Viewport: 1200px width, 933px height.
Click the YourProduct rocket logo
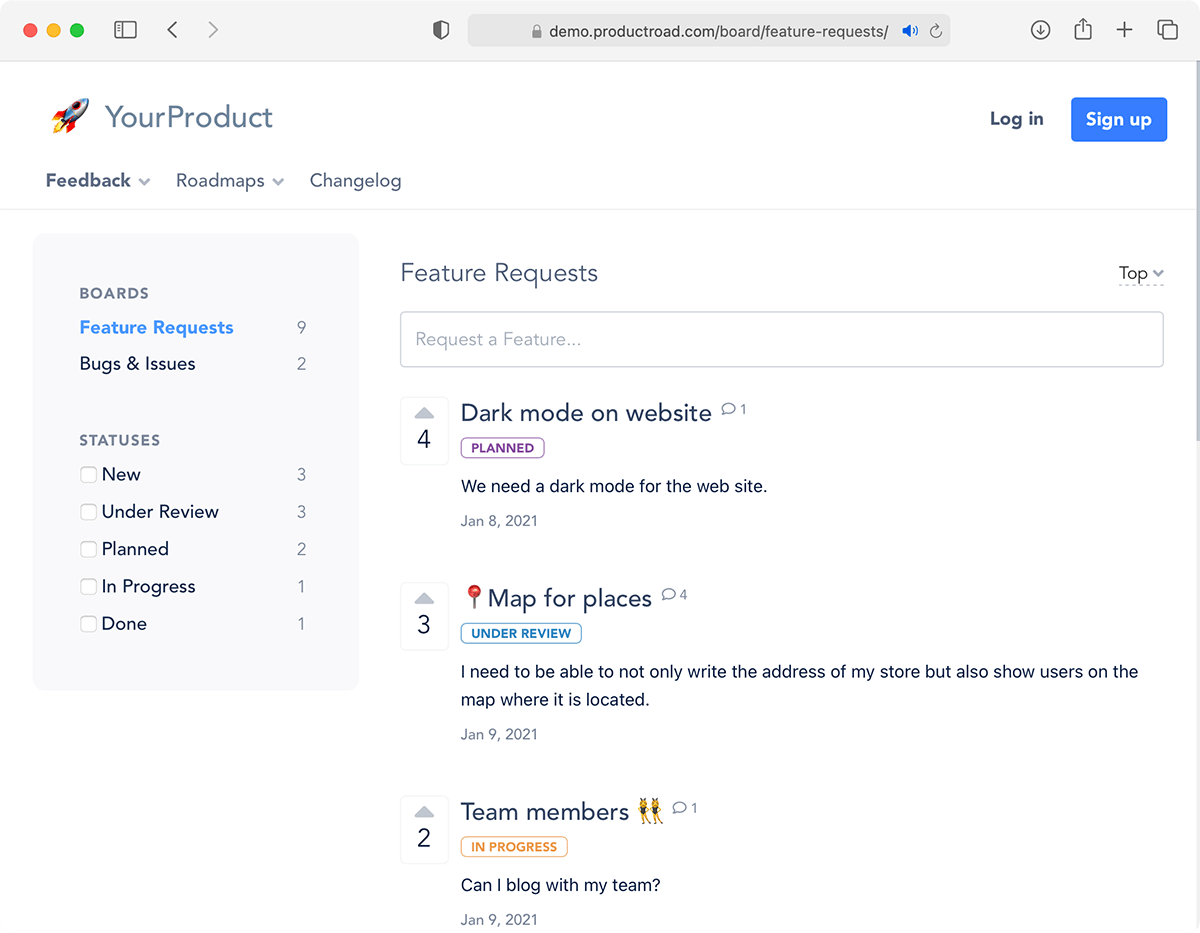pyautogui.click(x=70, y=116)
